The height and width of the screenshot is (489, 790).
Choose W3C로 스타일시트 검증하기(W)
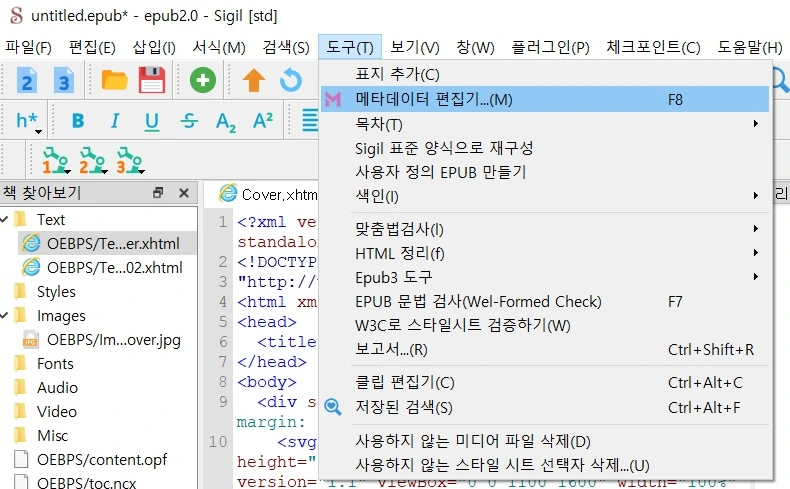coord(545,325)
